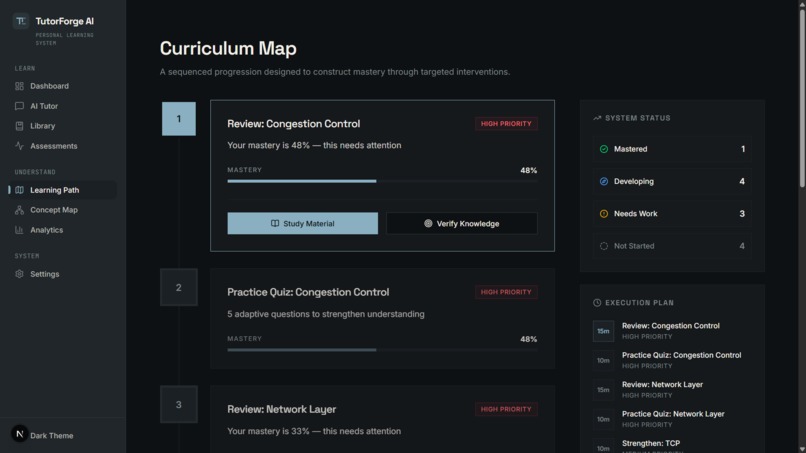
Task: Go to AI Tutor section
Action: (63, 106)
